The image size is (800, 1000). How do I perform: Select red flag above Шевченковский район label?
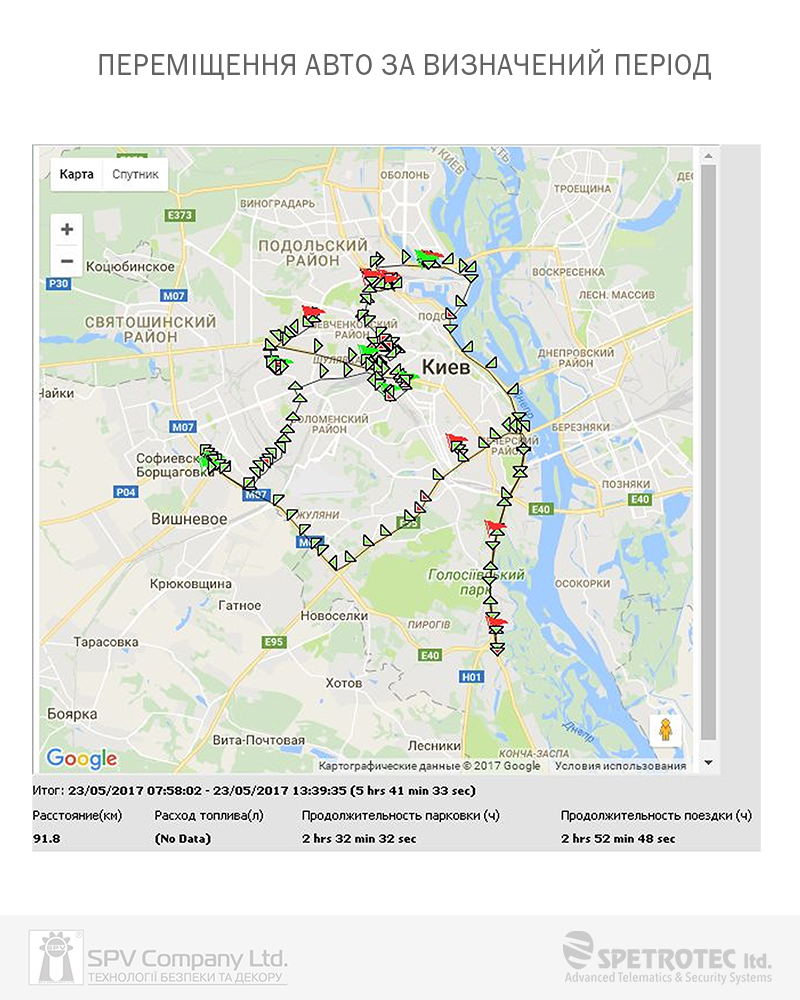click(x=312, y=312)
